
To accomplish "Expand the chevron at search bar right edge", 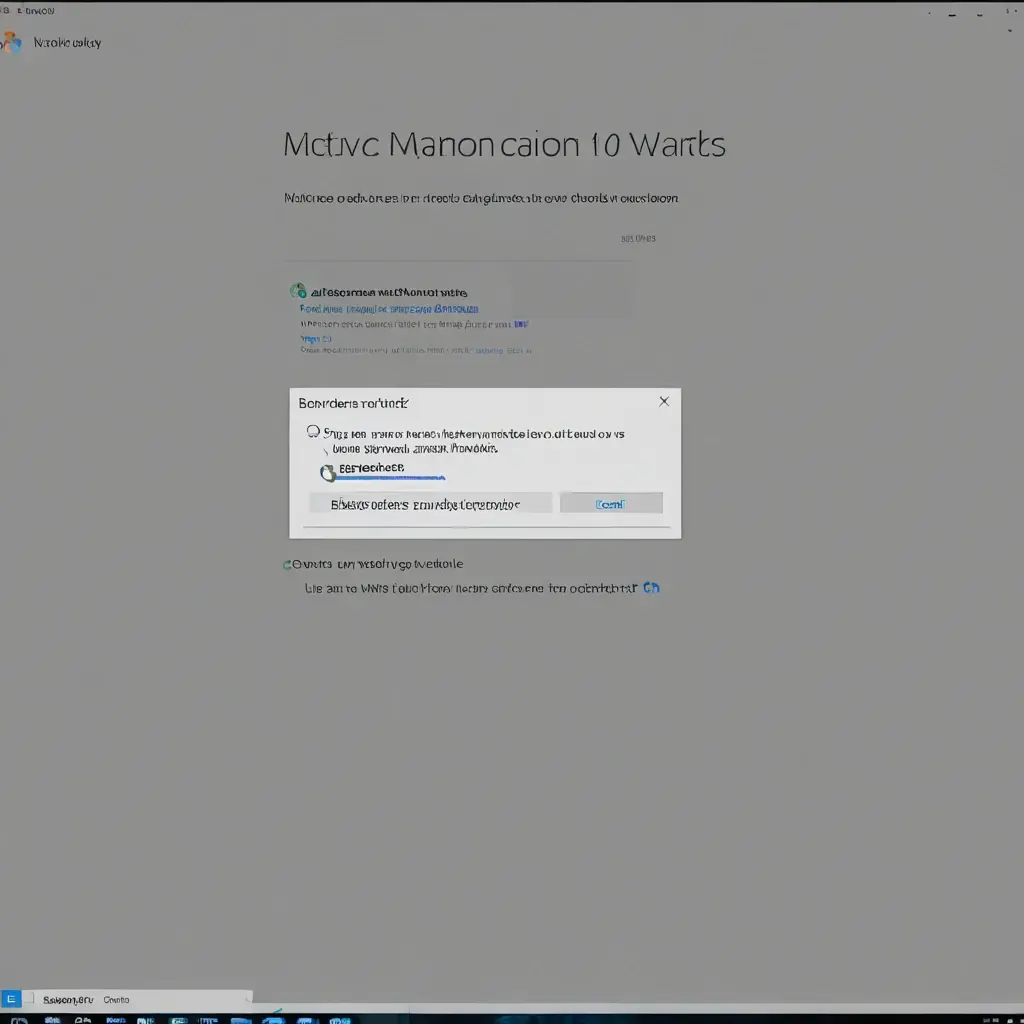I will (248, 999).
